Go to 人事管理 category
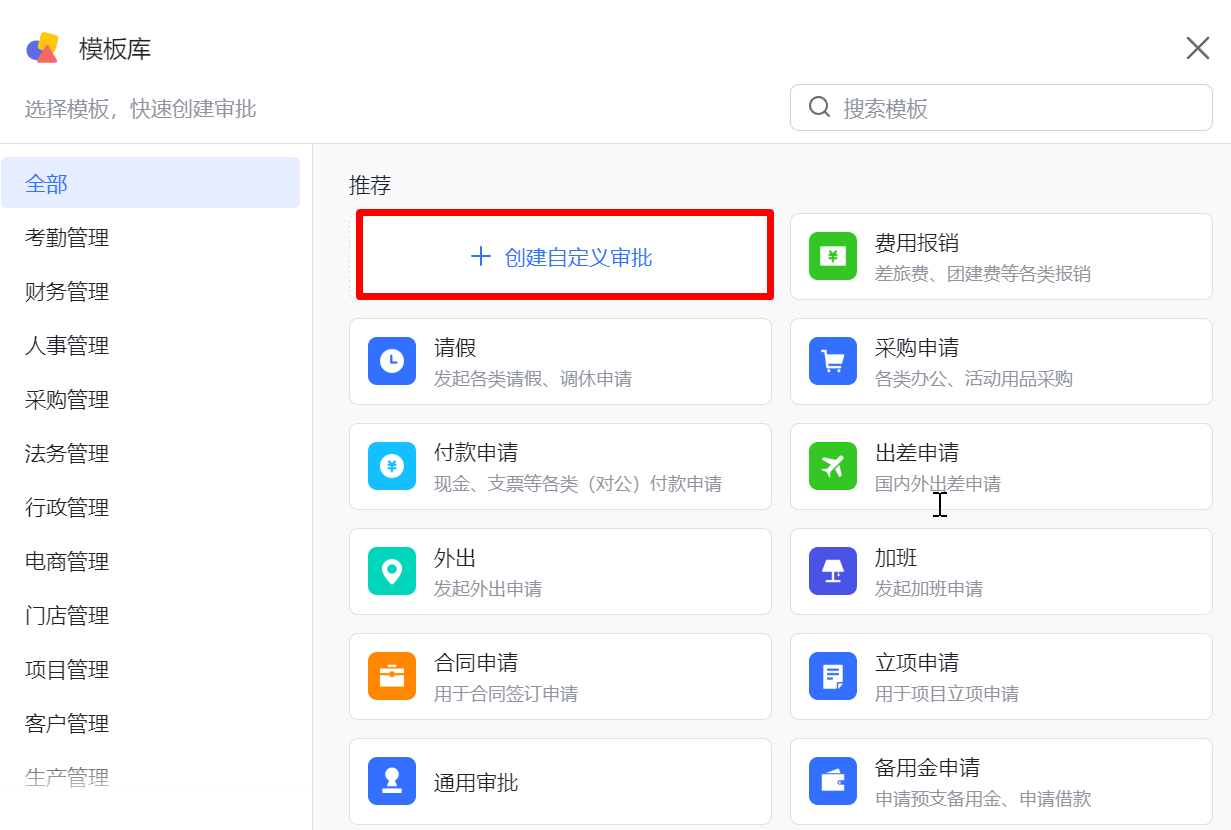The height and width of the screenshot is (830, 1231). coord(67,346)
